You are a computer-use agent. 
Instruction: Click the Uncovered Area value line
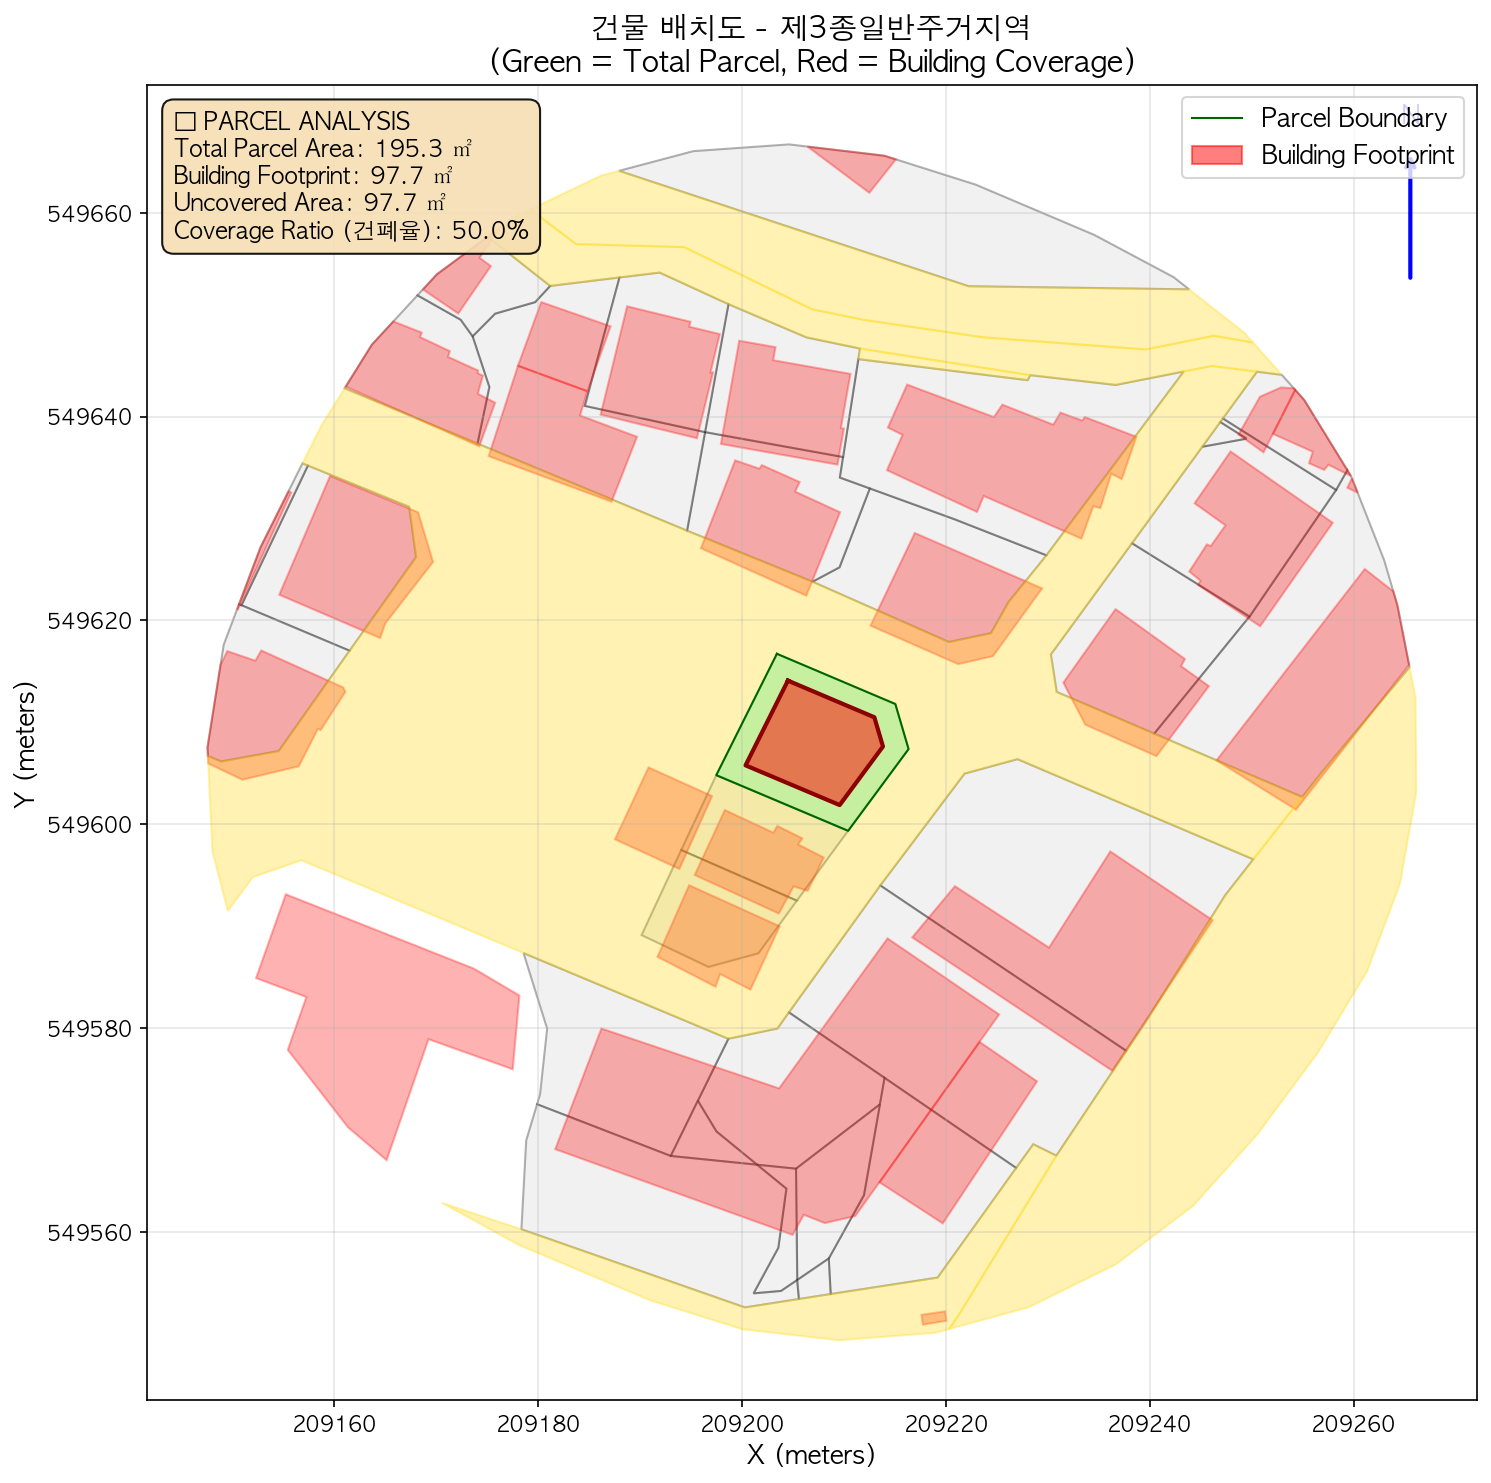click(x=309, y=204)
